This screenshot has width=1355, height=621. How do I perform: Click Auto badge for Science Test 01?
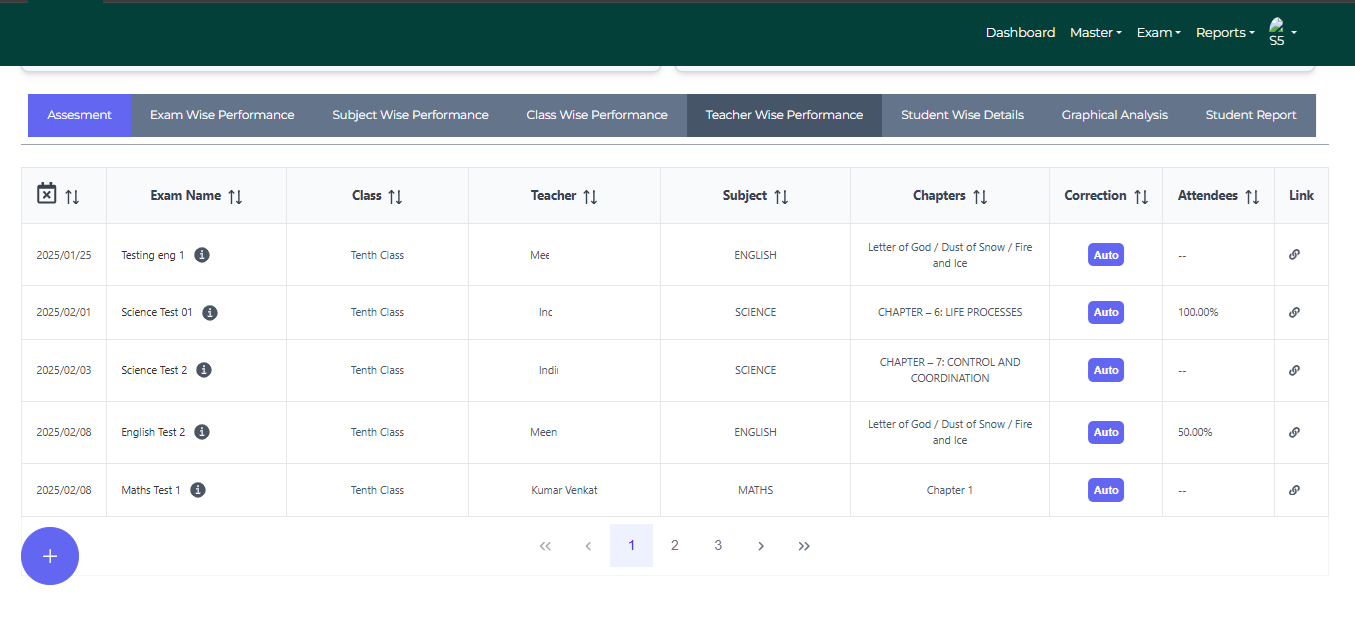[1105, 312]
